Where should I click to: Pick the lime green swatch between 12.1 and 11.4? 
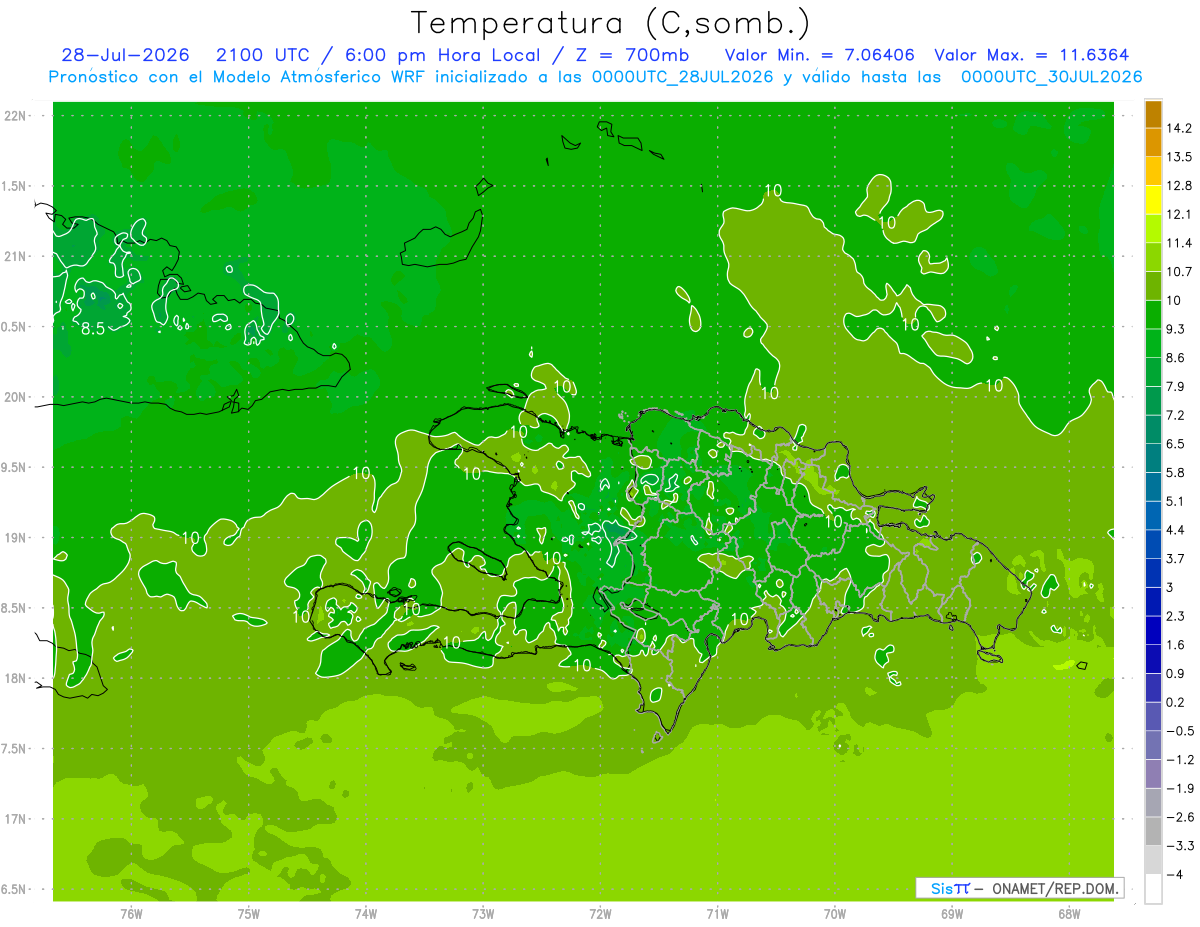(1153, 229)
